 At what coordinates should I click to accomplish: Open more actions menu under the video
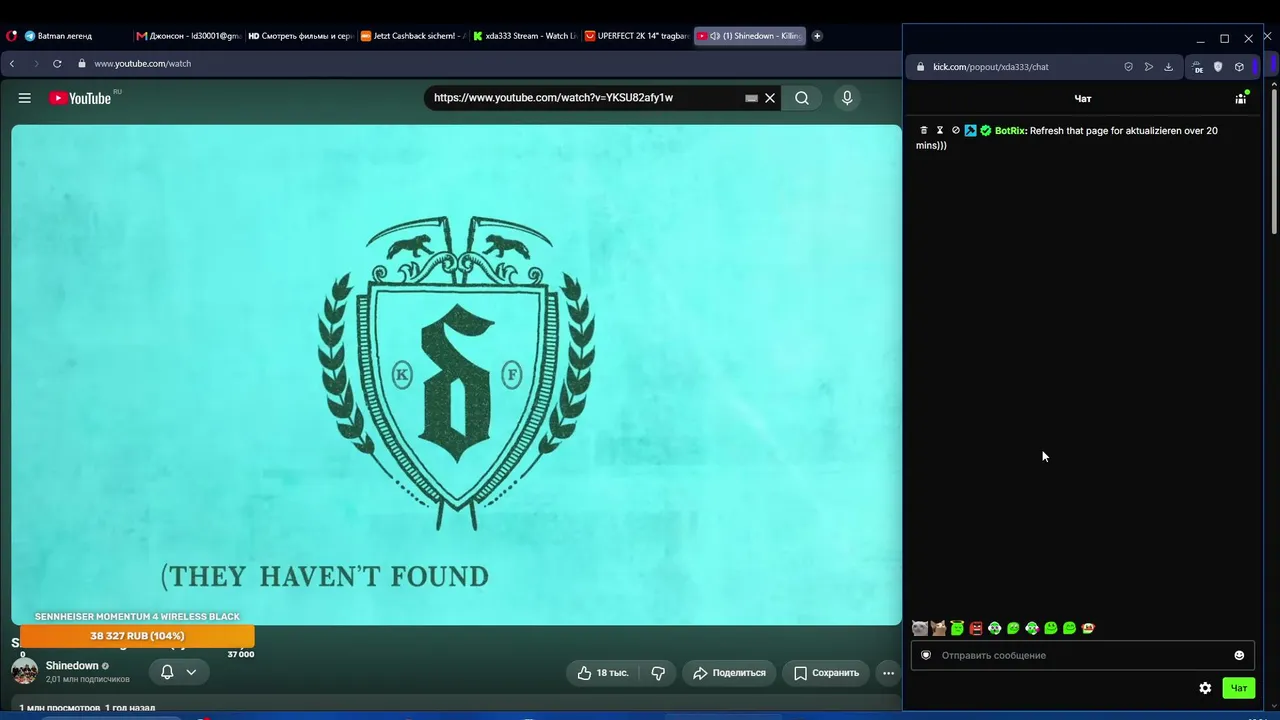pyautogui.click(x=888, y=673)
